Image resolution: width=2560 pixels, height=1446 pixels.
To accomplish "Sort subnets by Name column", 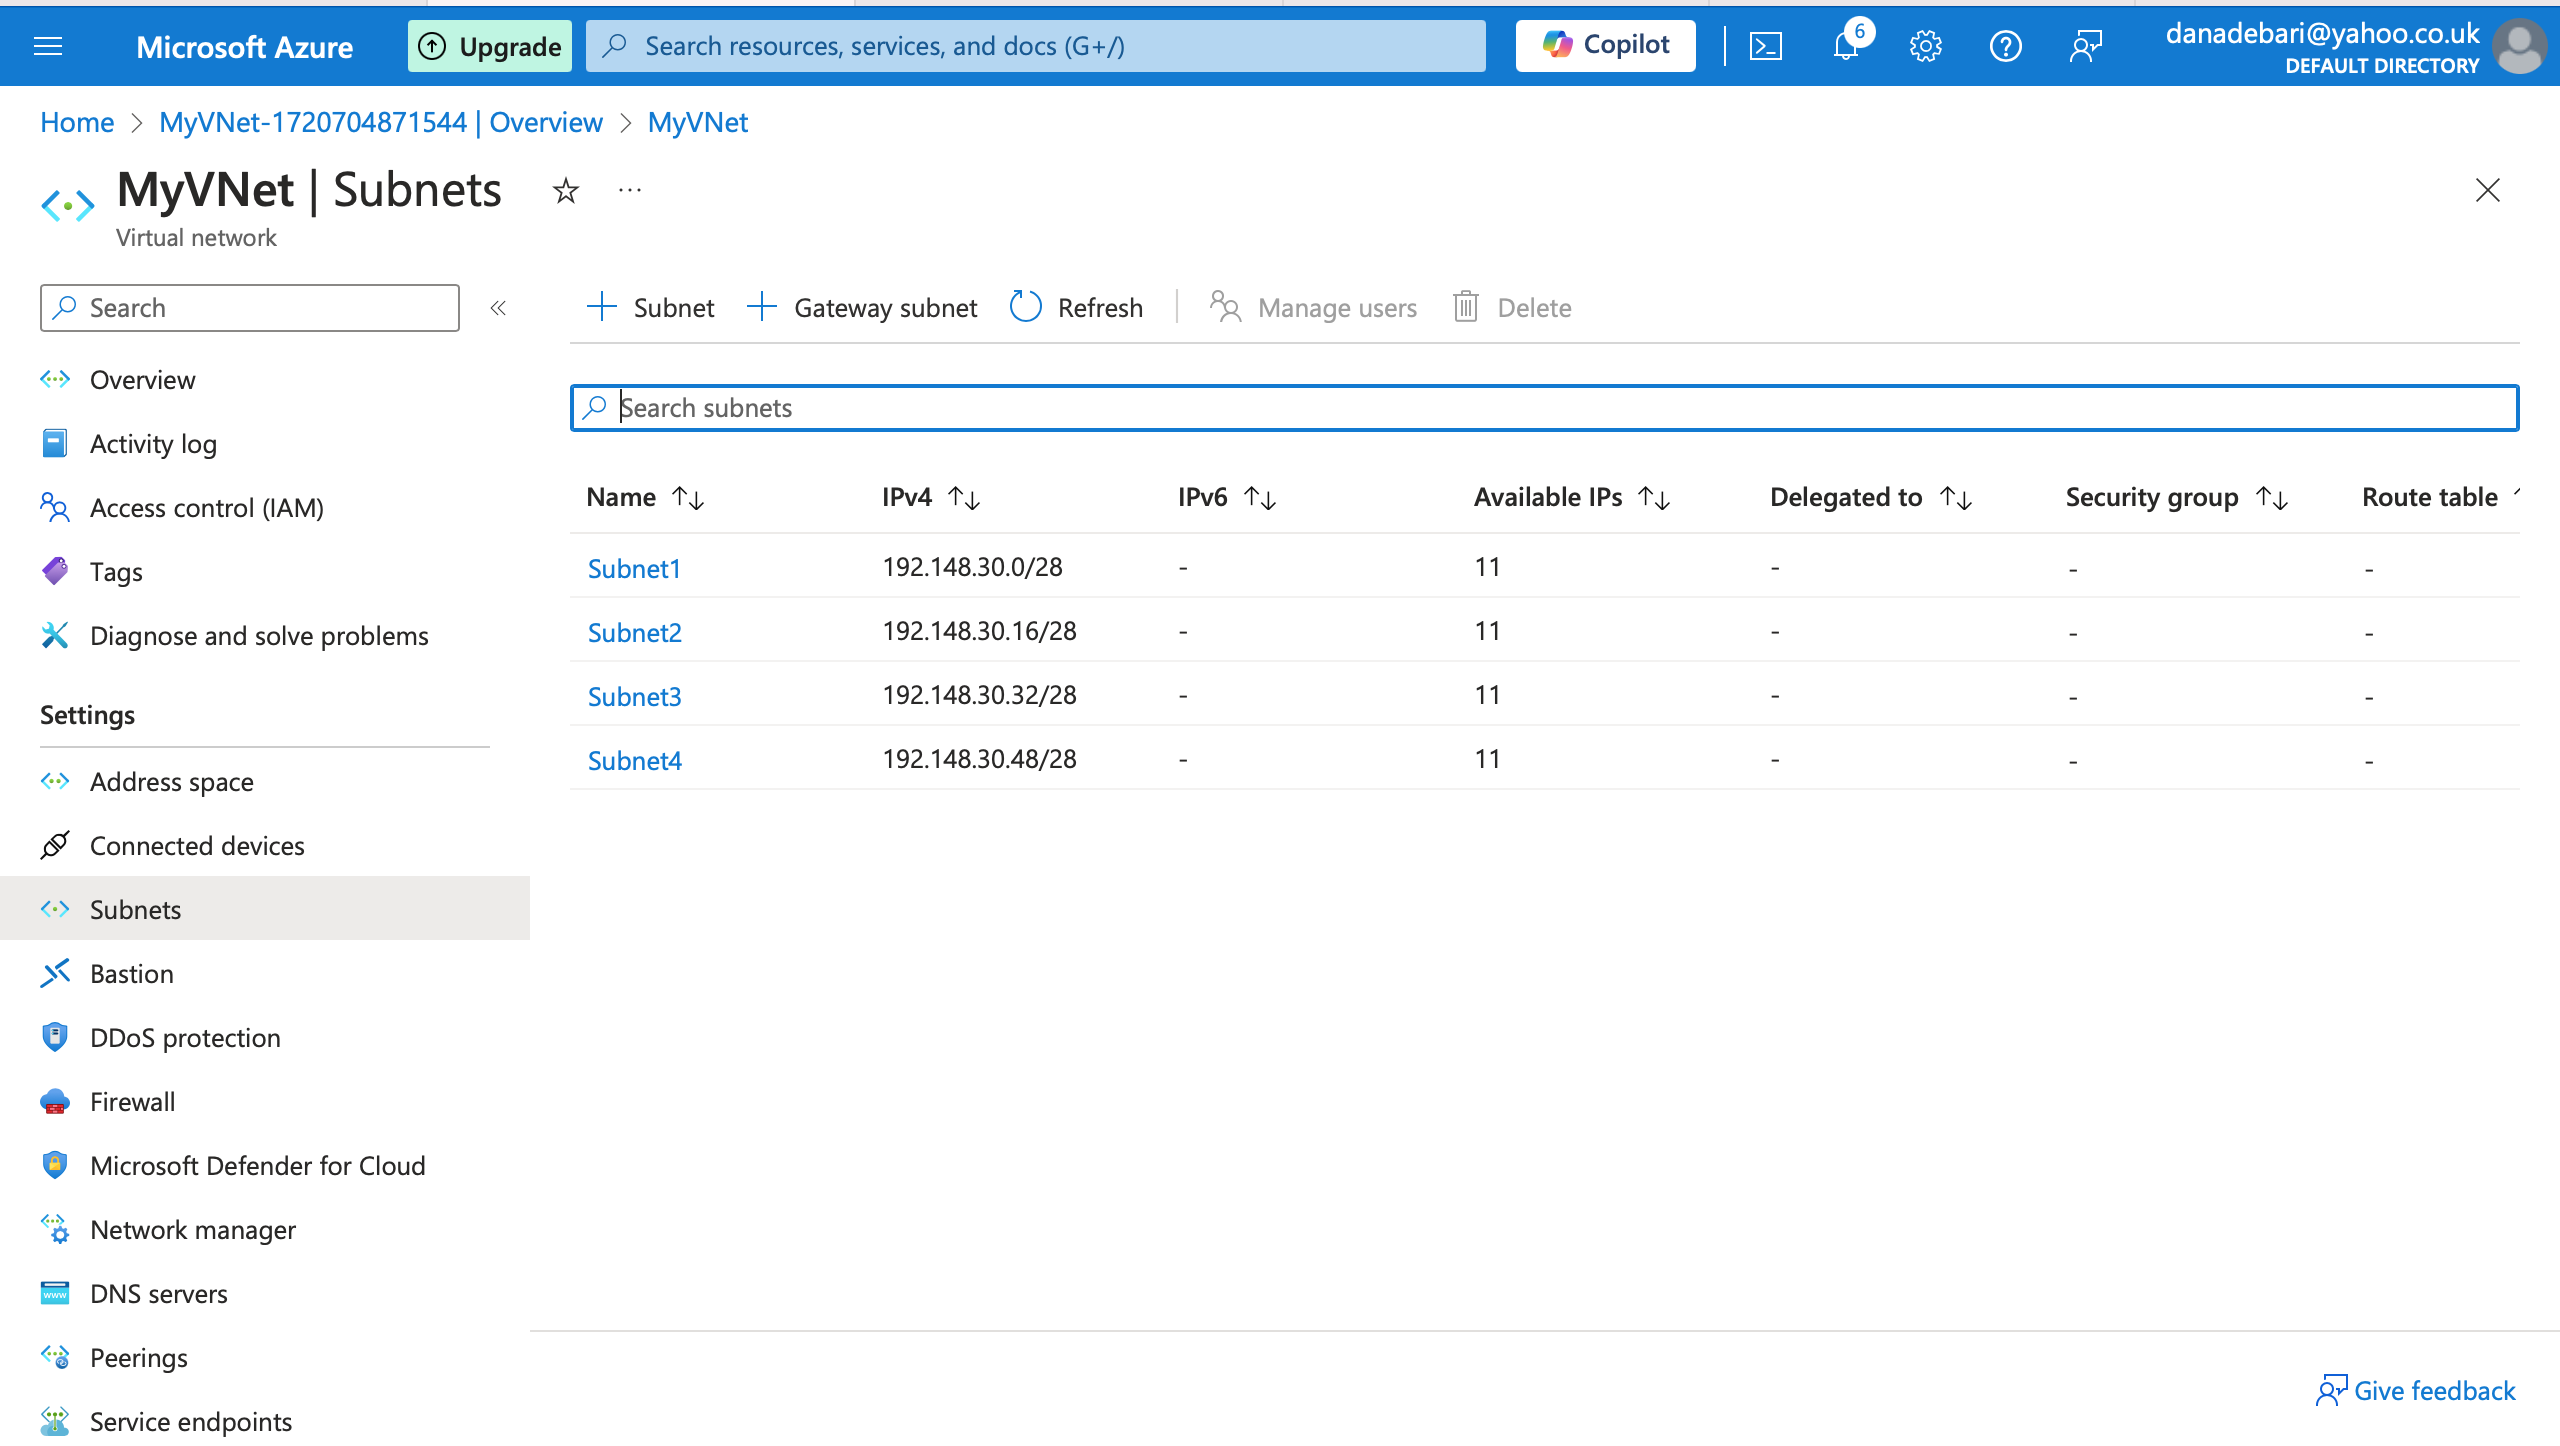I will coord(688,497).
